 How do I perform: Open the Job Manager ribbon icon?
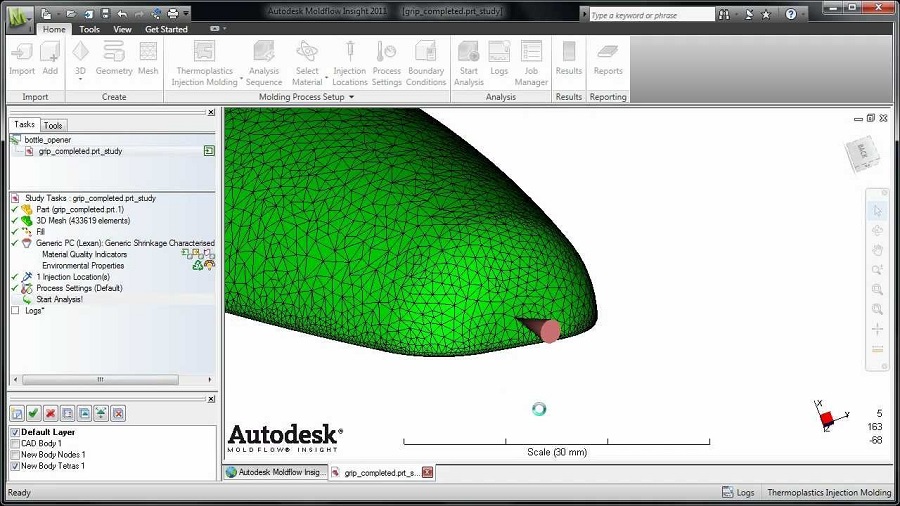coord(531,63)
